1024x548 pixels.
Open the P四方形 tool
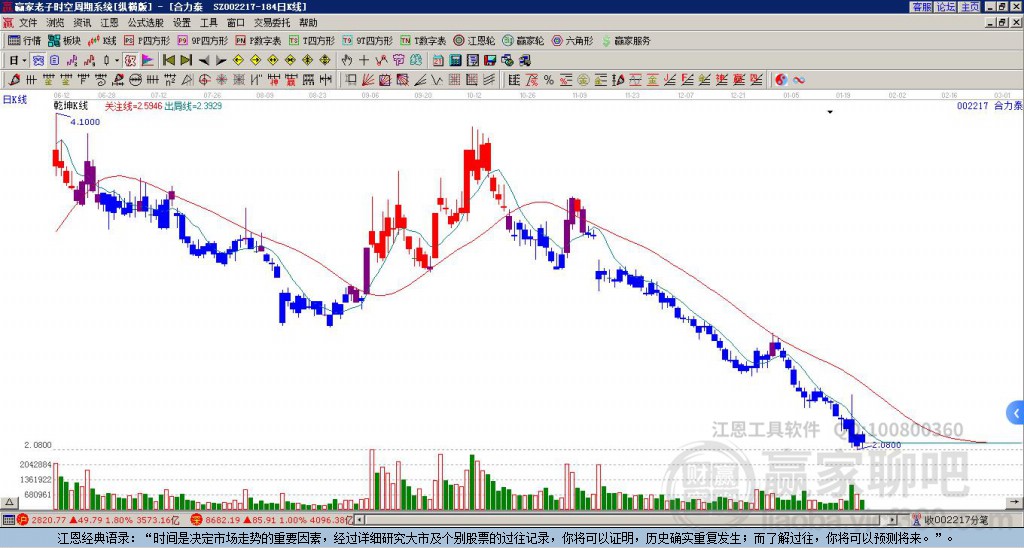pyautogui.click(x=147, y=40)
